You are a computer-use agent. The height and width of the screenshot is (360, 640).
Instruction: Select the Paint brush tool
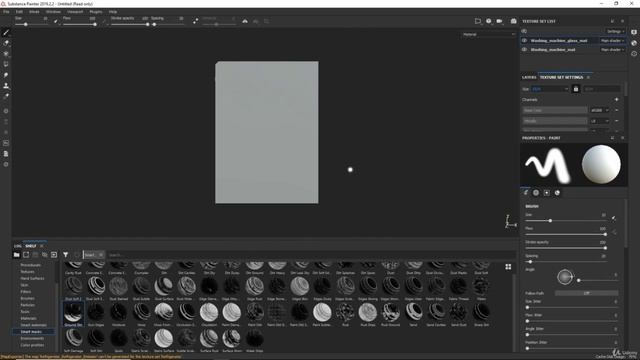click(x=6, y=32)
